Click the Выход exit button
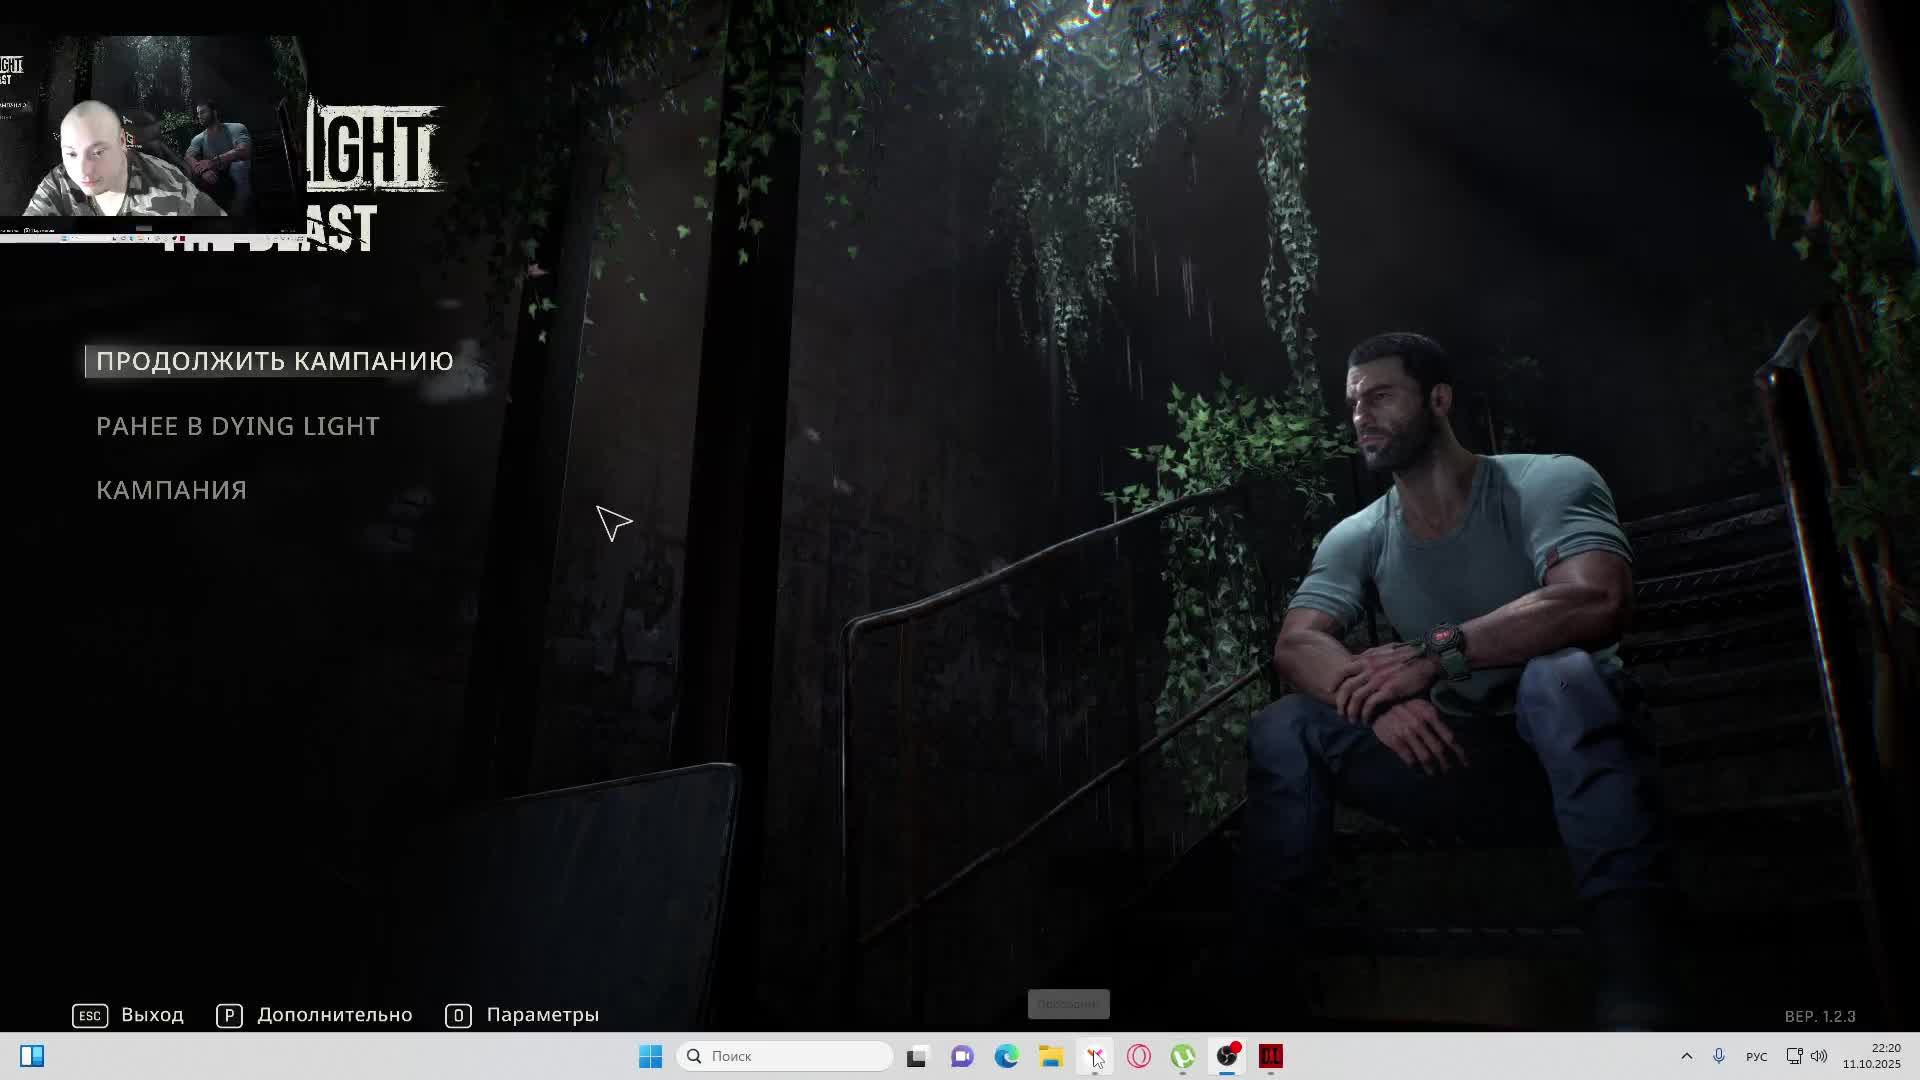 pyautogui.click(x=152, y=1015)
